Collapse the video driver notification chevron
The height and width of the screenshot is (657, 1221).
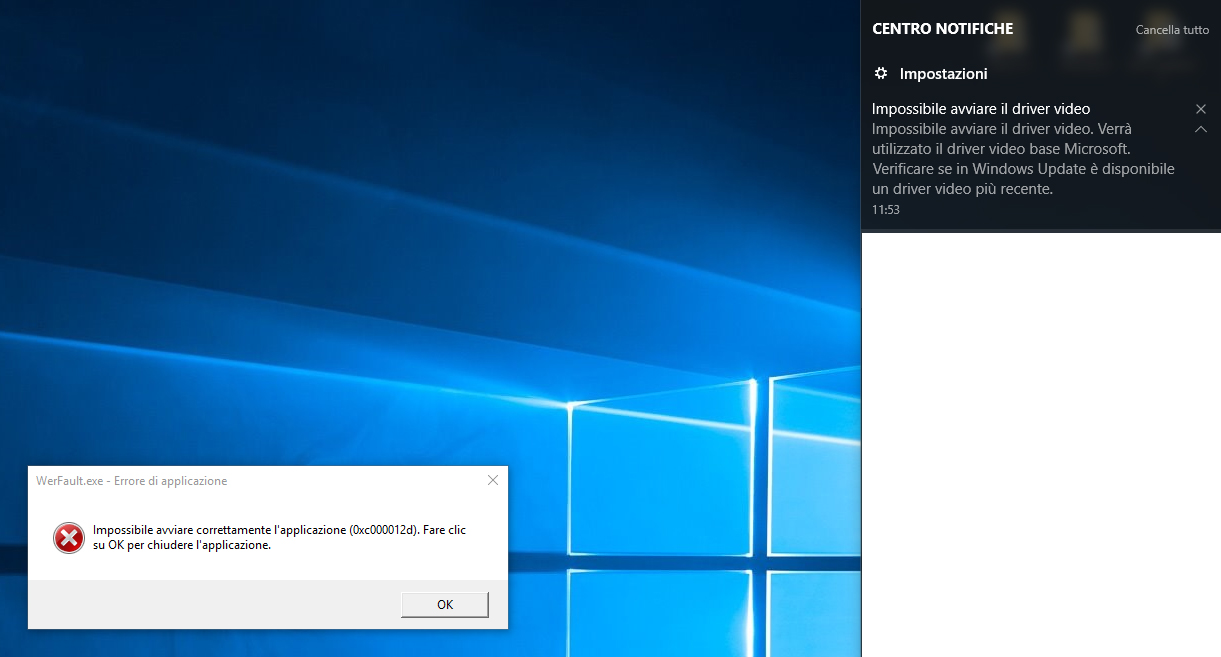click(x=1201, y=130)
